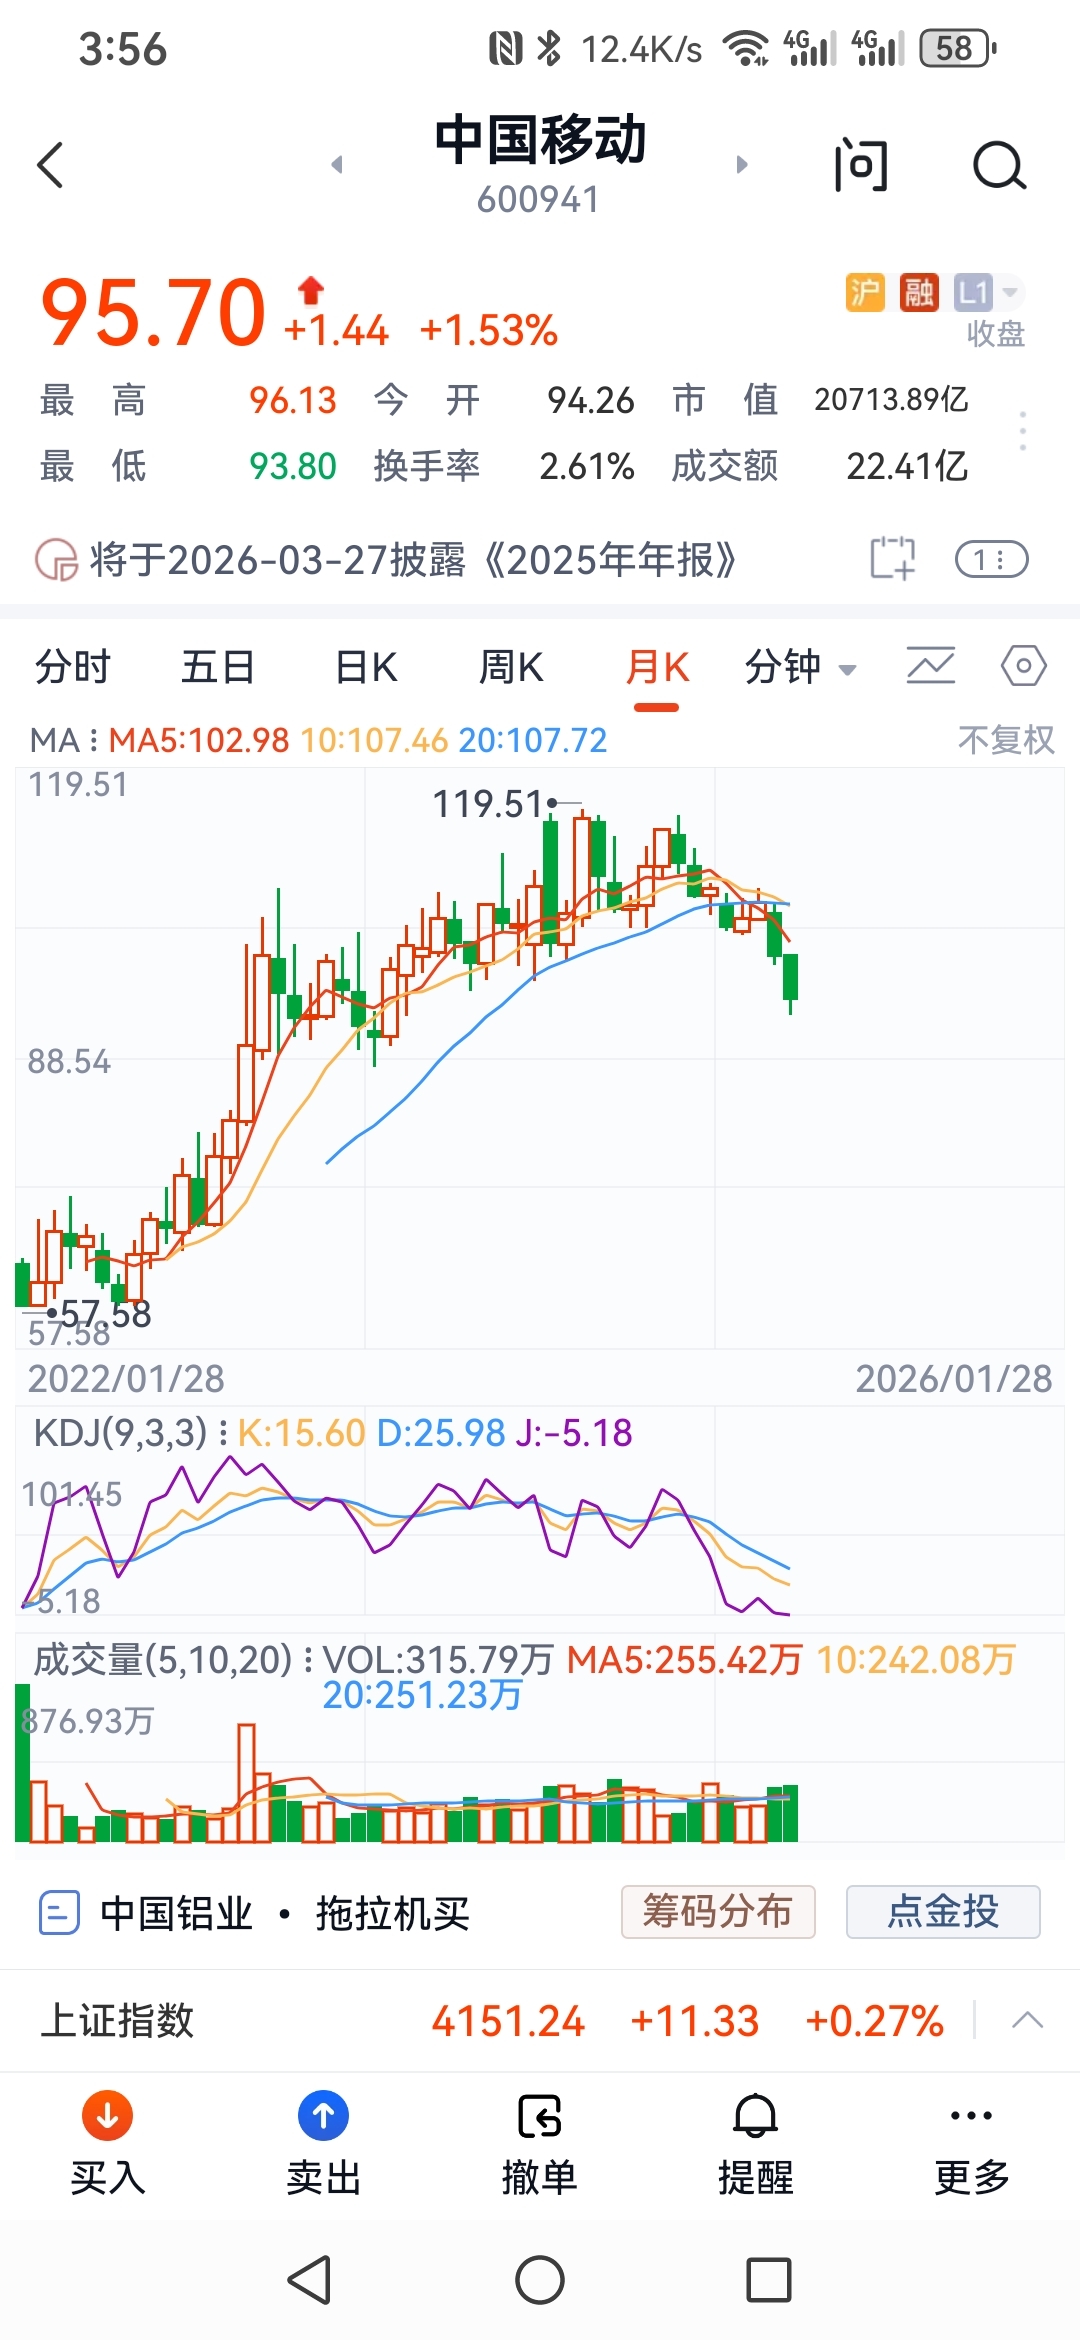Image resolution: width=1080 pixels, height=2340 pixels.
Task: Tap the 卖出 sell button
Action: pyautogui.click(x=323, y=2144)
